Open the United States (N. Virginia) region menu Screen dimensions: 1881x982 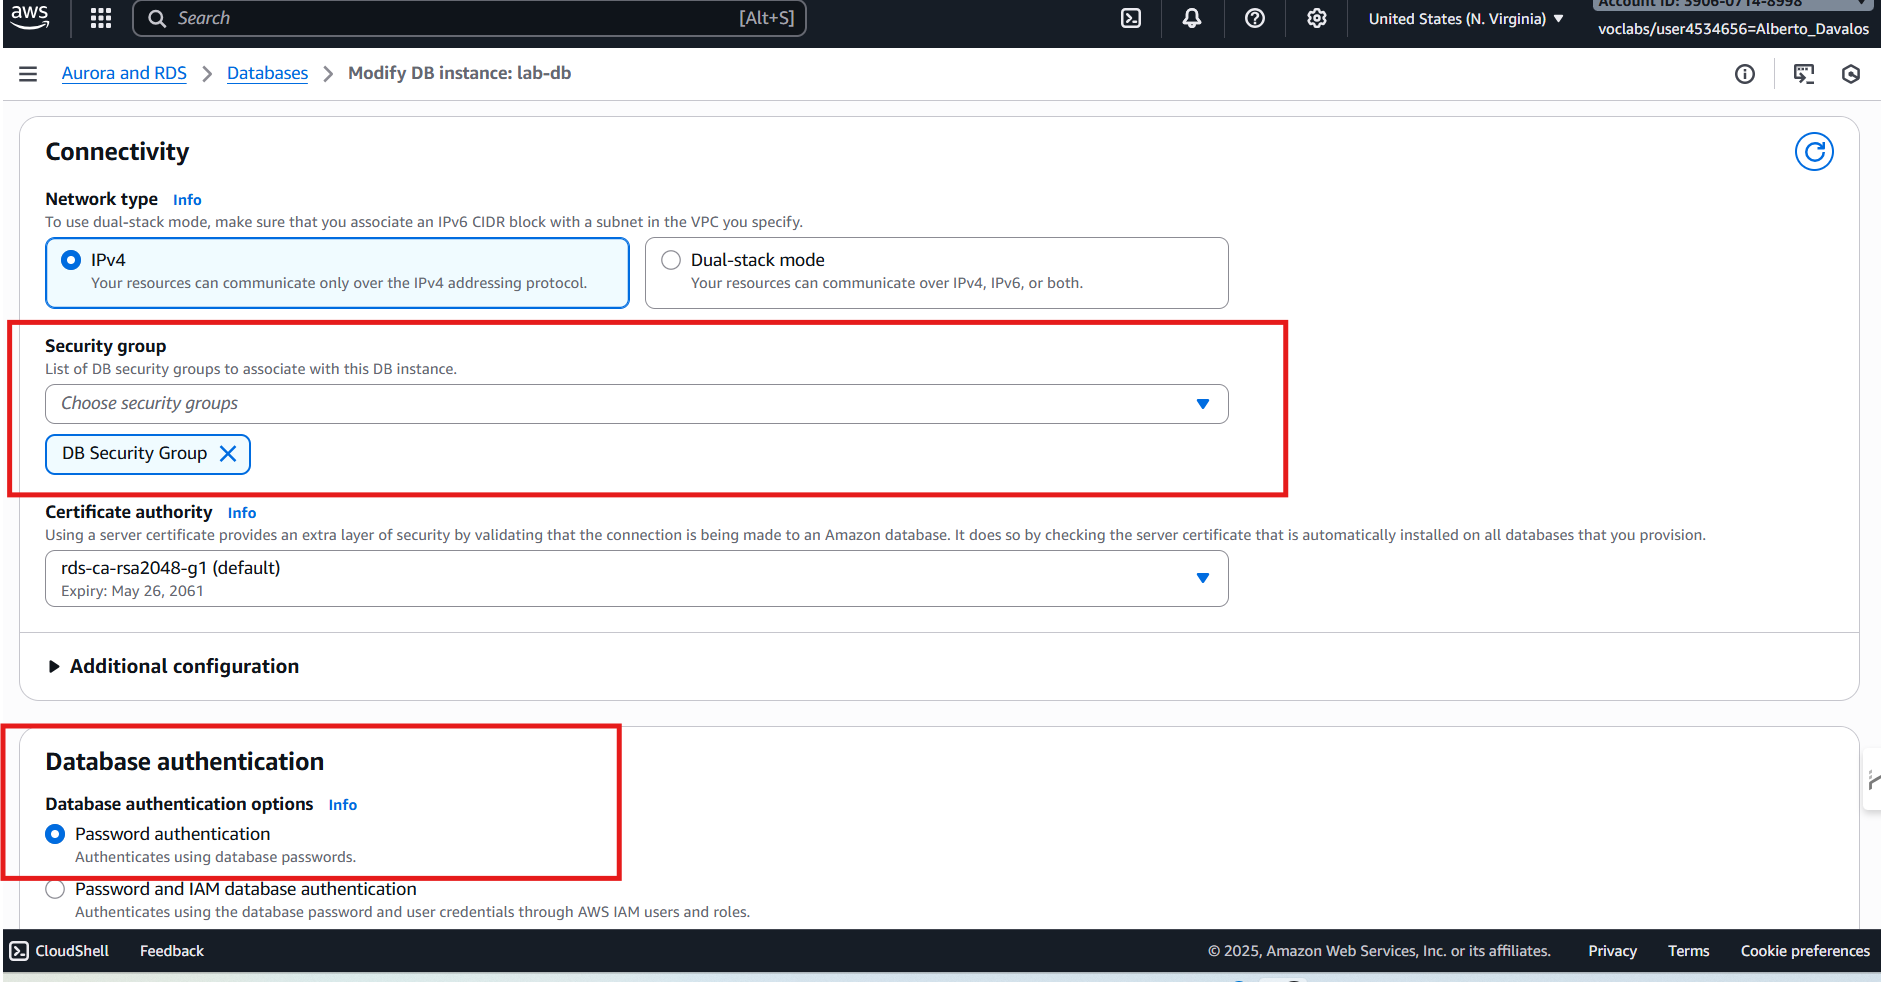pos(1465,19)
